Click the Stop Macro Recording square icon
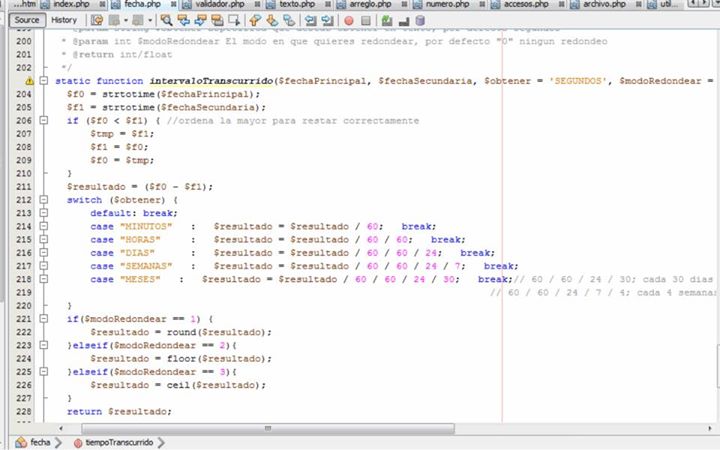This screenshot has height=450, width=720. (366, 20)
